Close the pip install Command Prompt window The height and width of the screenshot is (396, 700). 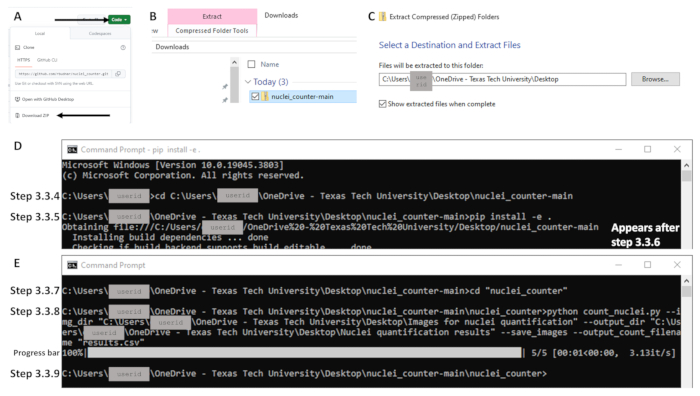(677, 150)
